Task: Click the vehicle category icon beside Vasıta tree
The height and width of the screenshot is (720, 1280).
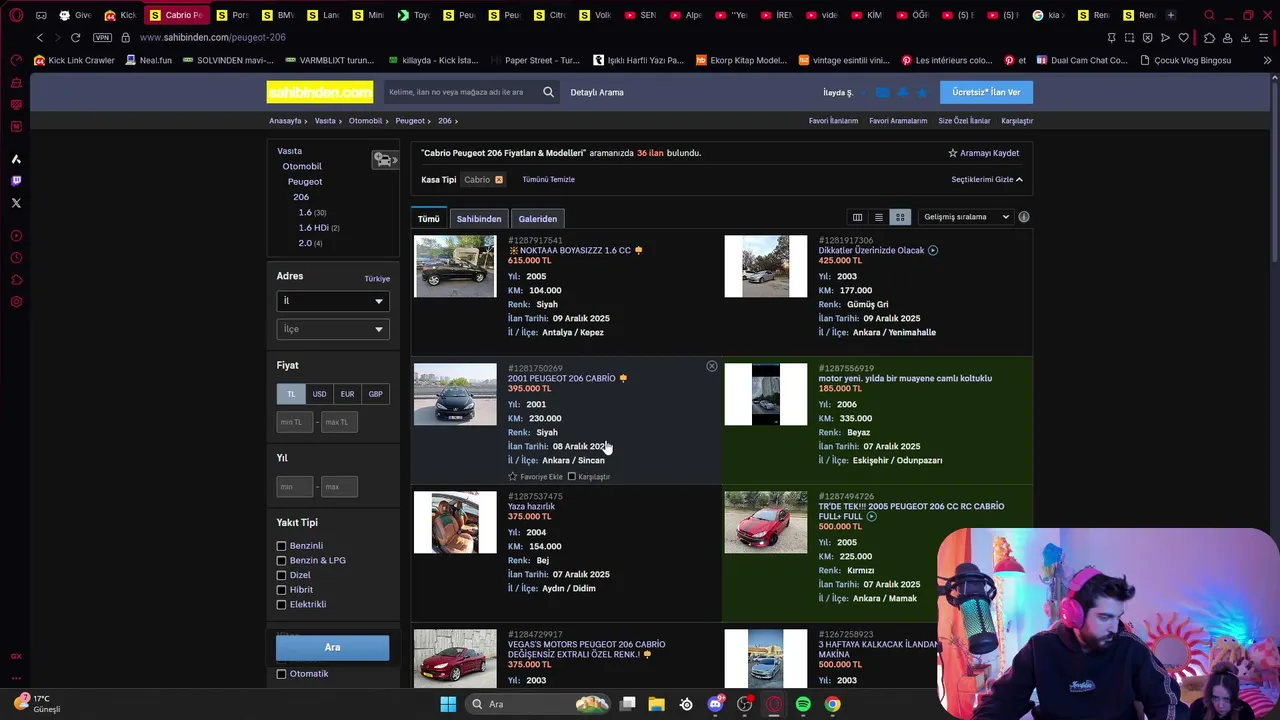Action: pos(385,160)
